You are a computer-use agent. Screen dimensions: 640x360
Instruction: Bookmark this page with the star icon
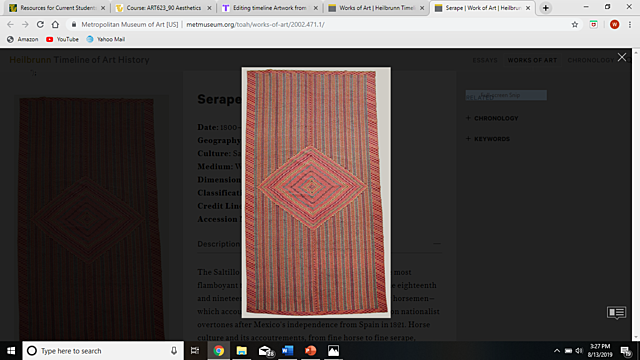pyautogui.click(x=575, y=24)
